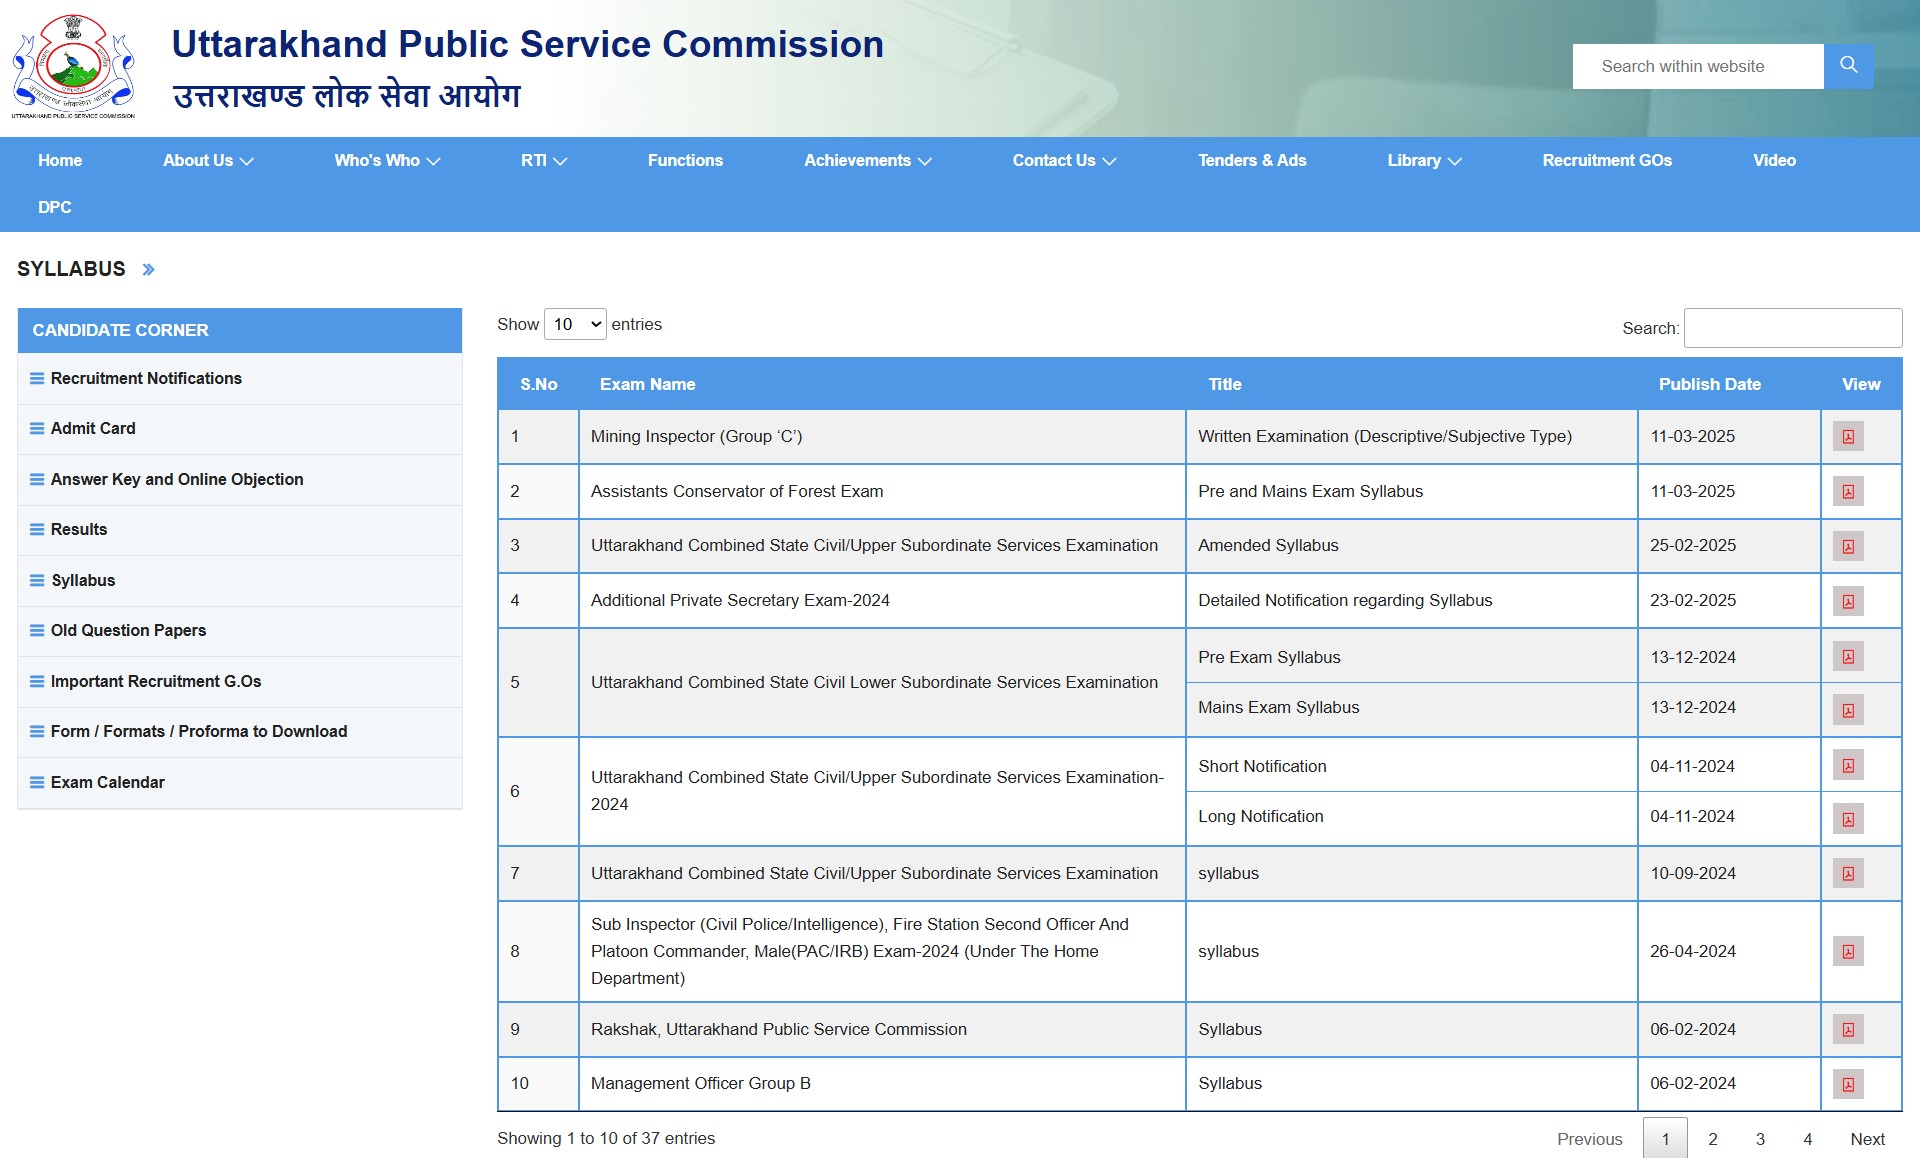Expand the Achievements dropdown menu

[x=867, y=160]
